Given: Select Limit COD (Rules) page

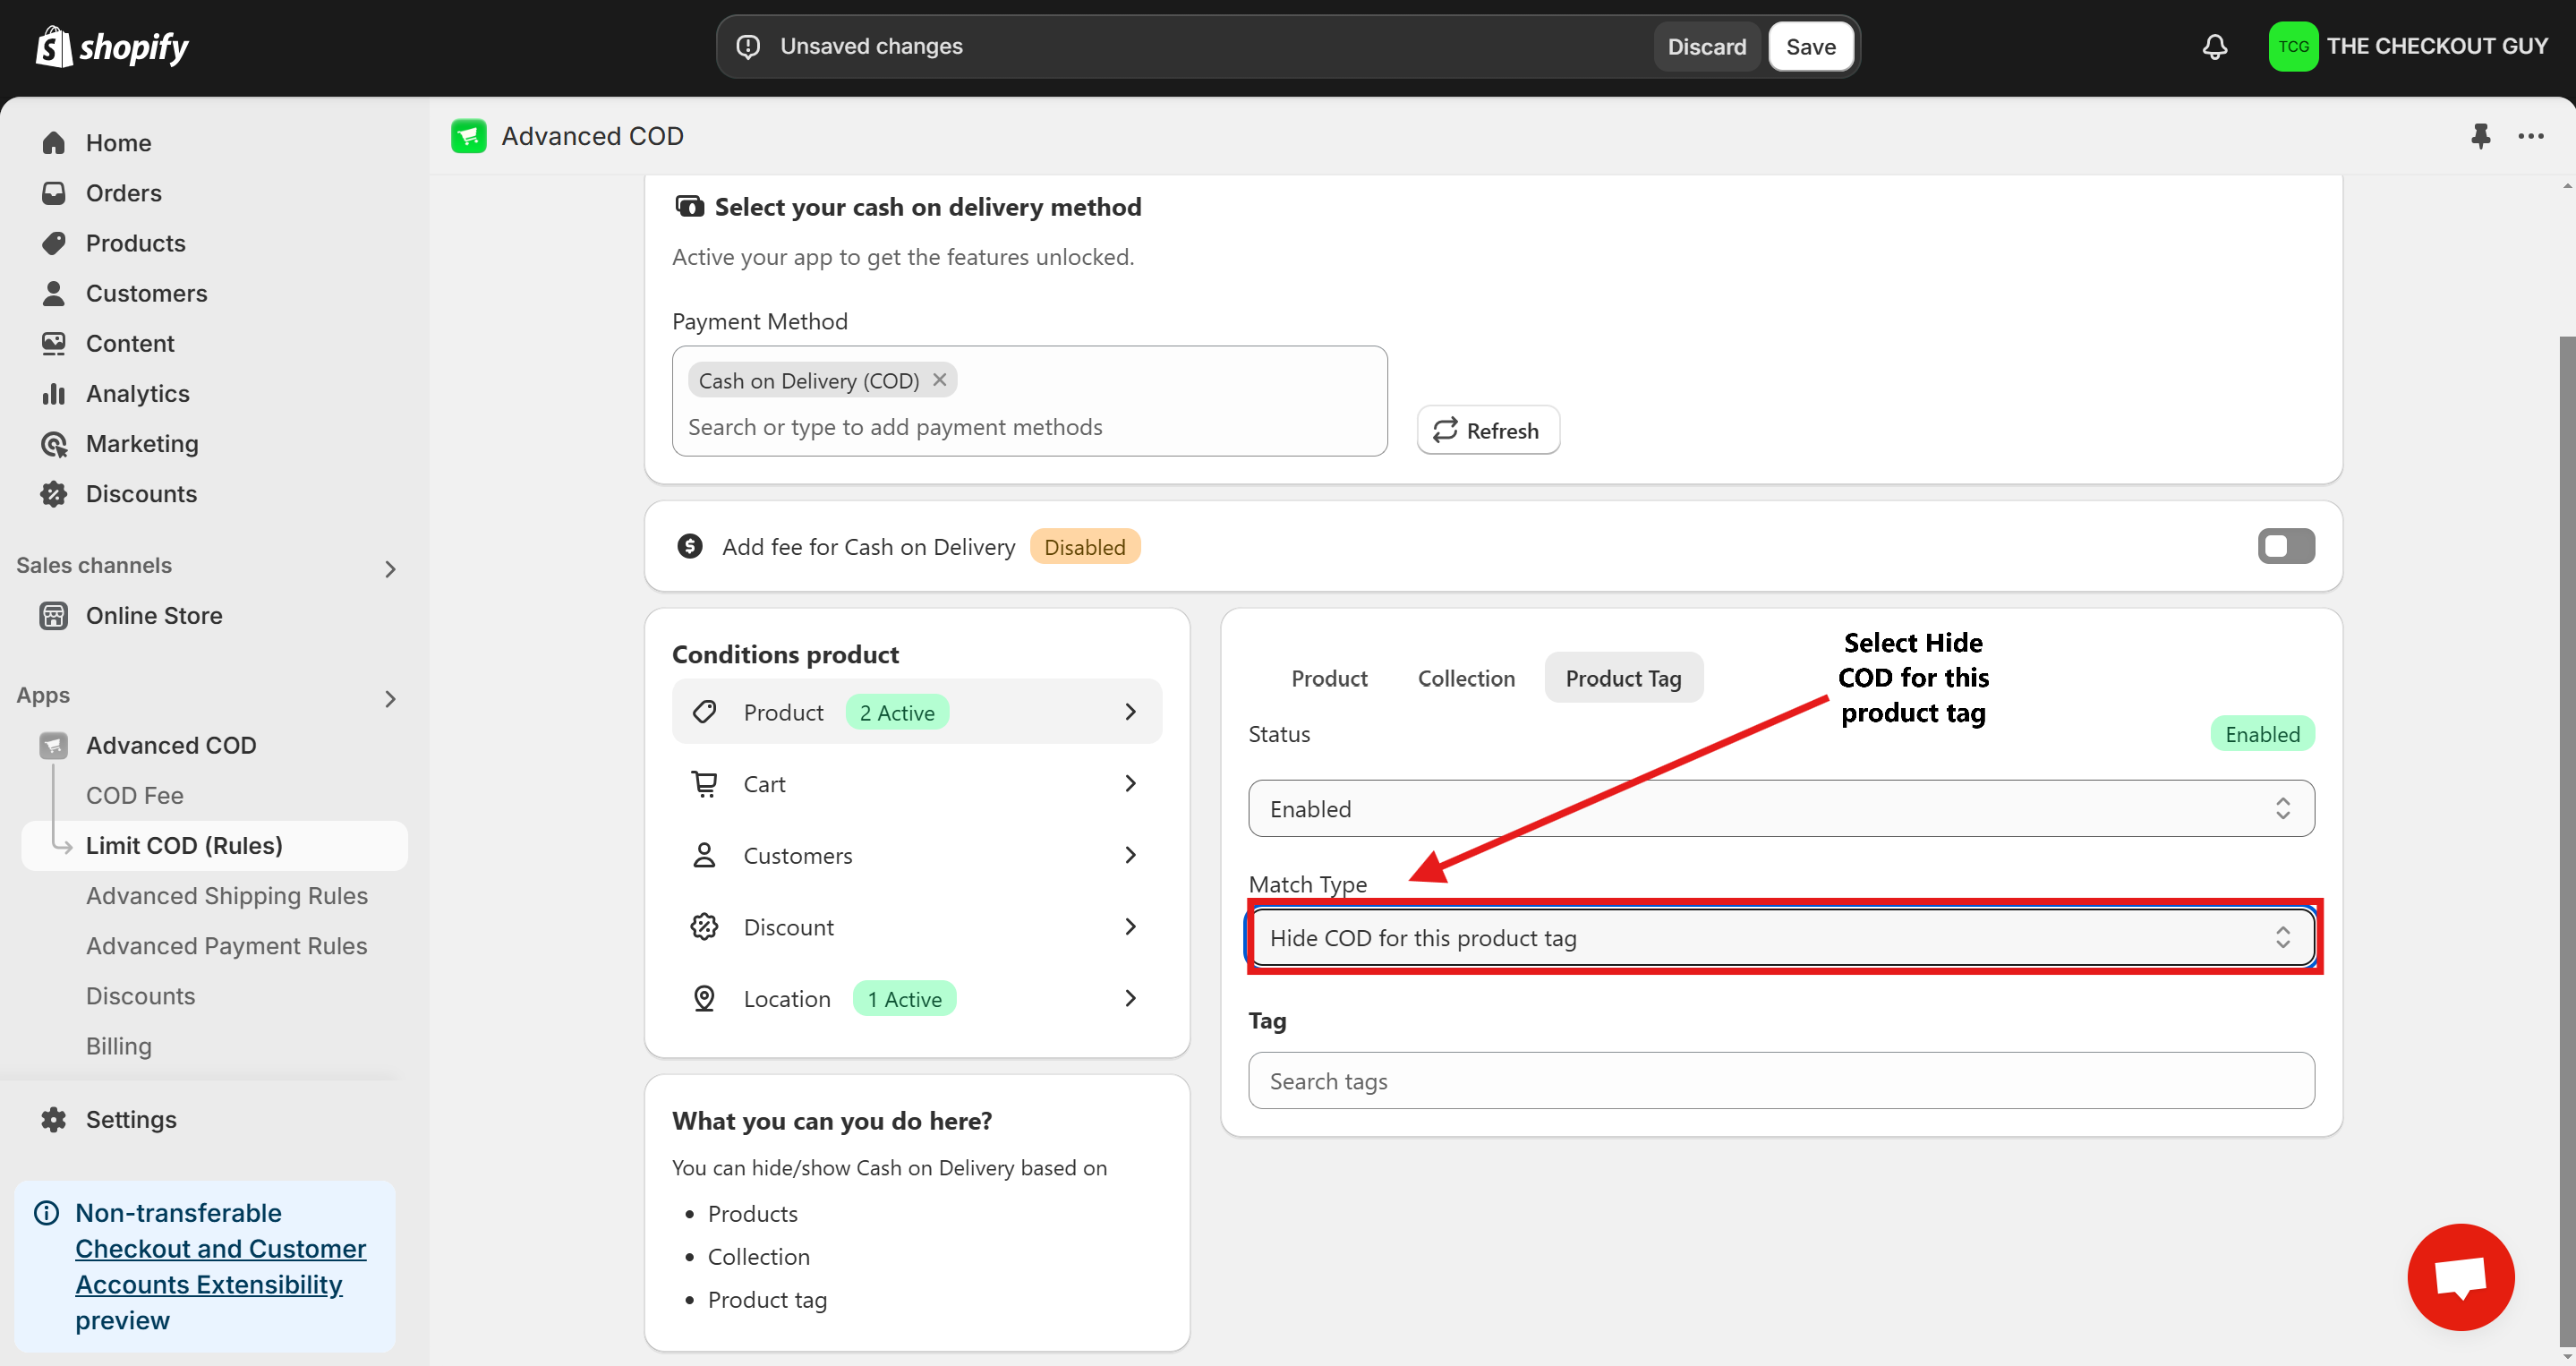Looking at the screenshot, I should click(214, 845).
